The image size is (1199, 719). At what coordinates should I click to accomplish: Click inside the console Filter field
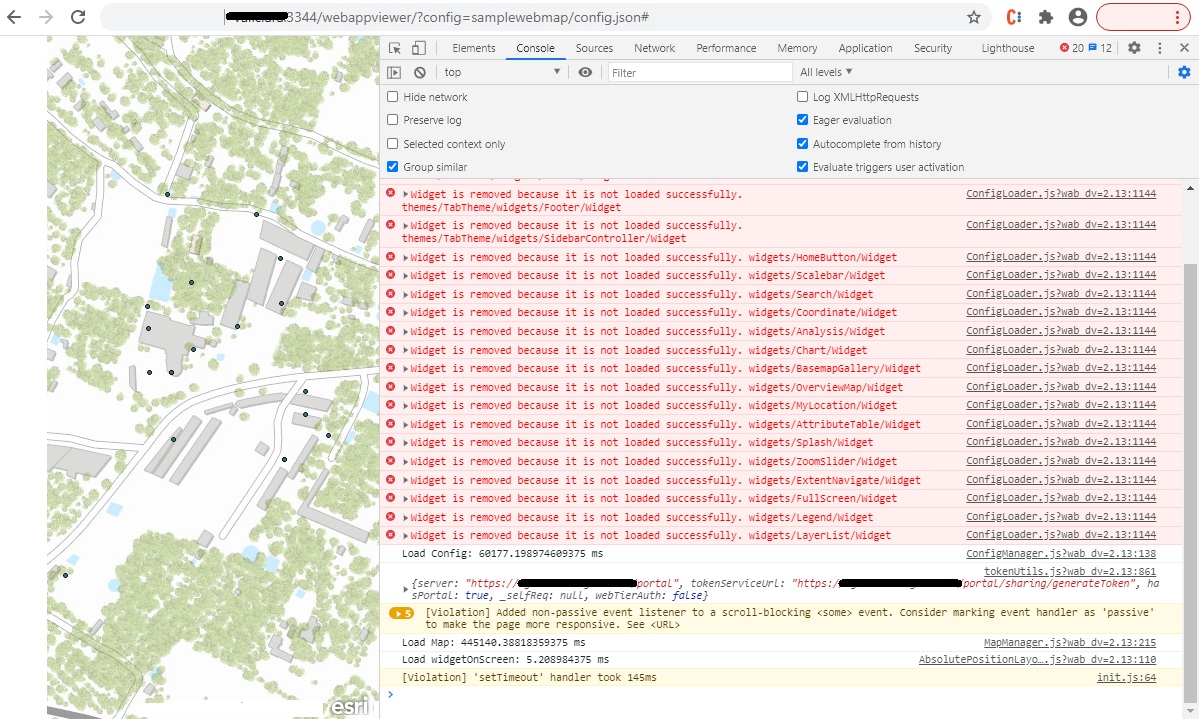pyautogui.click(x=700, y=71)
